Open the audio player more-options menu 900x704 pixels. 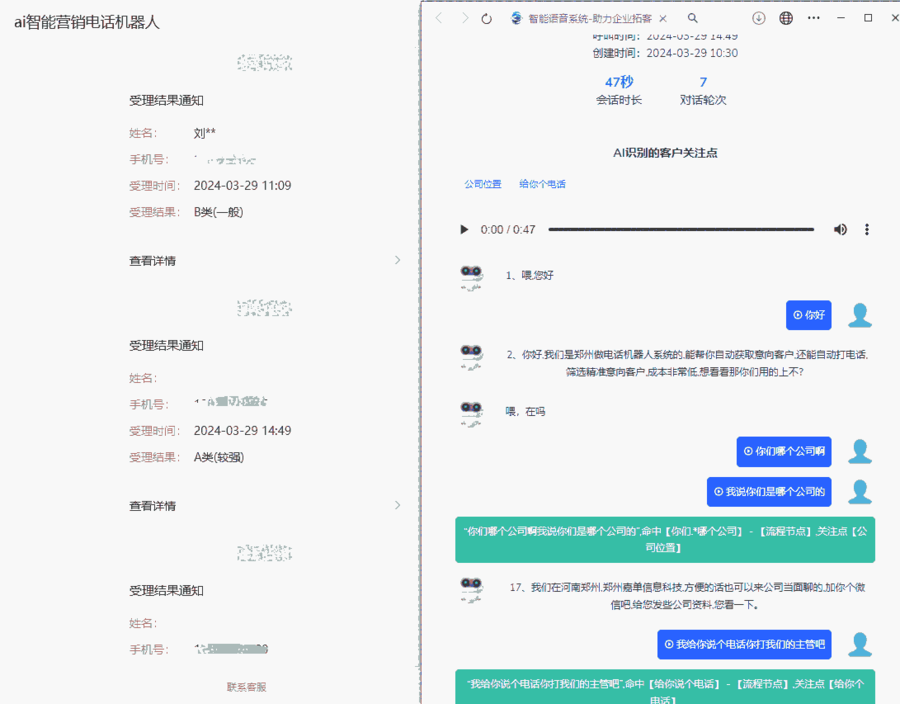[867, 230]
